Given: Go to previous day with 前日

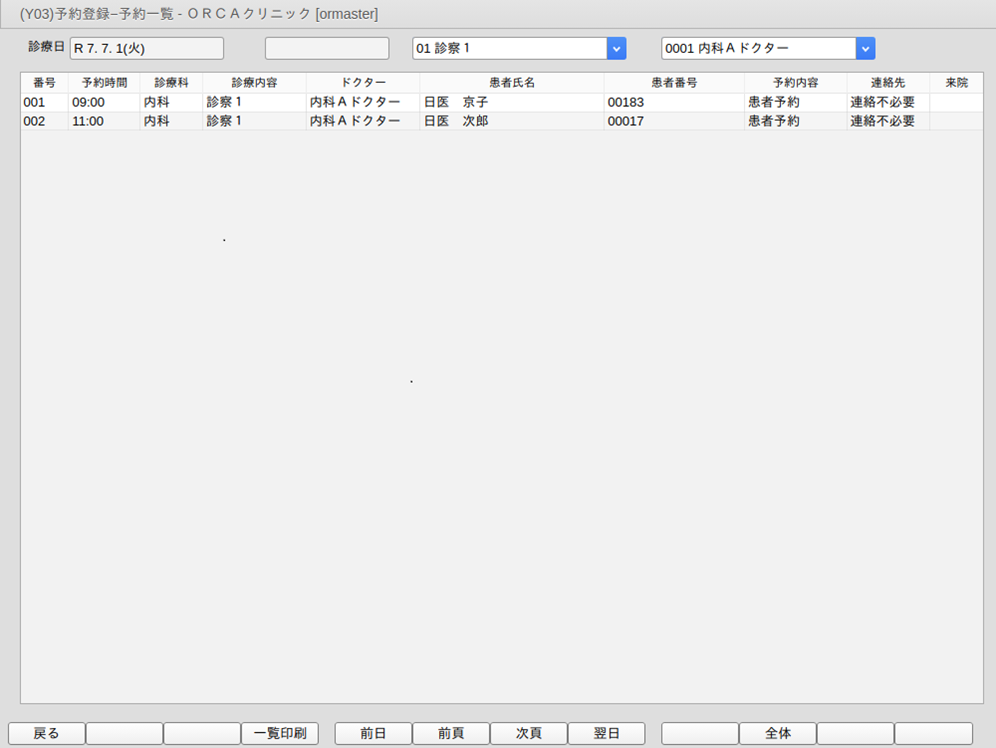Looking at the screenshot, I should click(x=373, y=733).
